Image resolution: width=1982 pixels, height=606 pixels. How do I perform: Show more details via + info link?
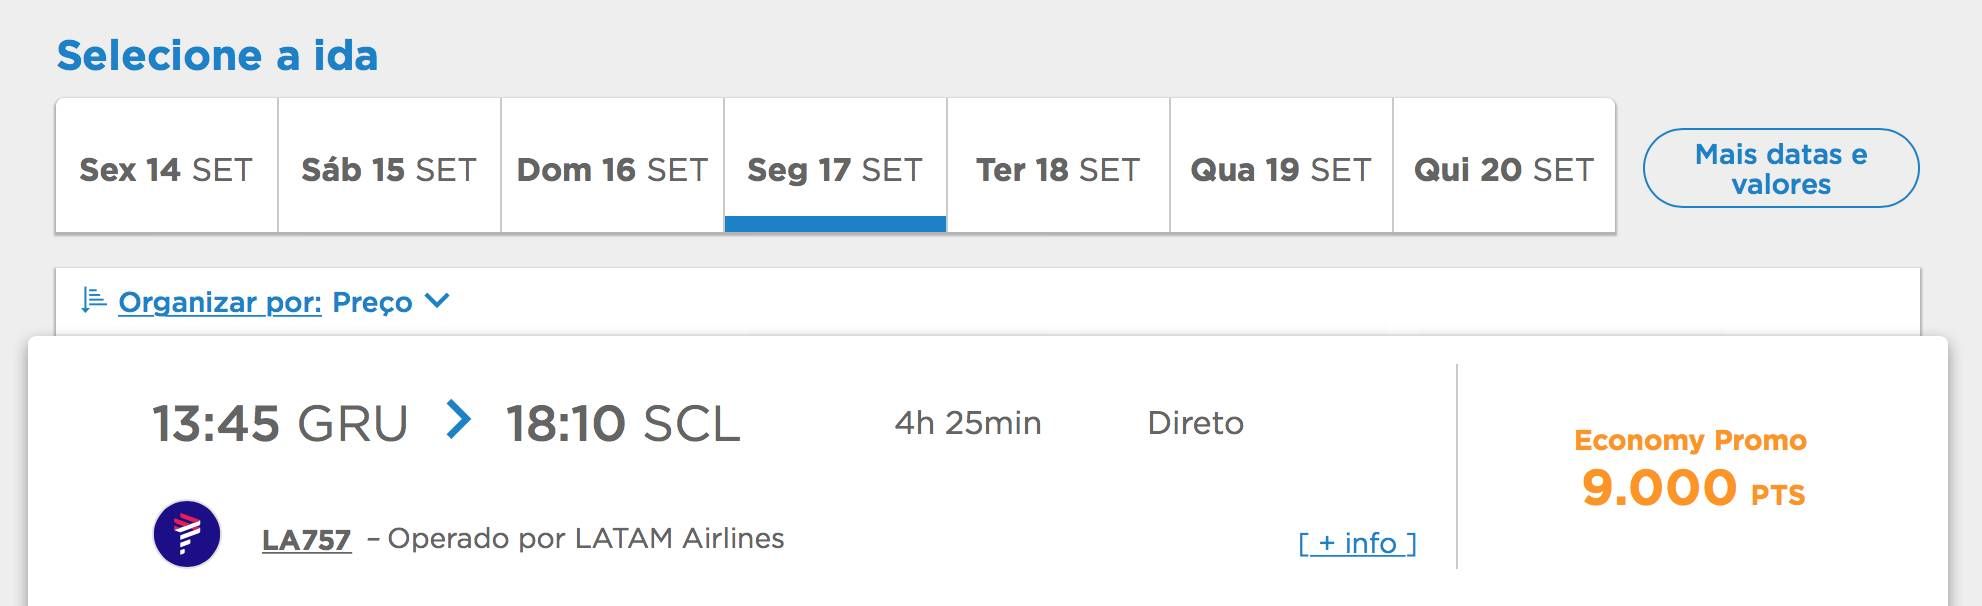(1357, 543)
